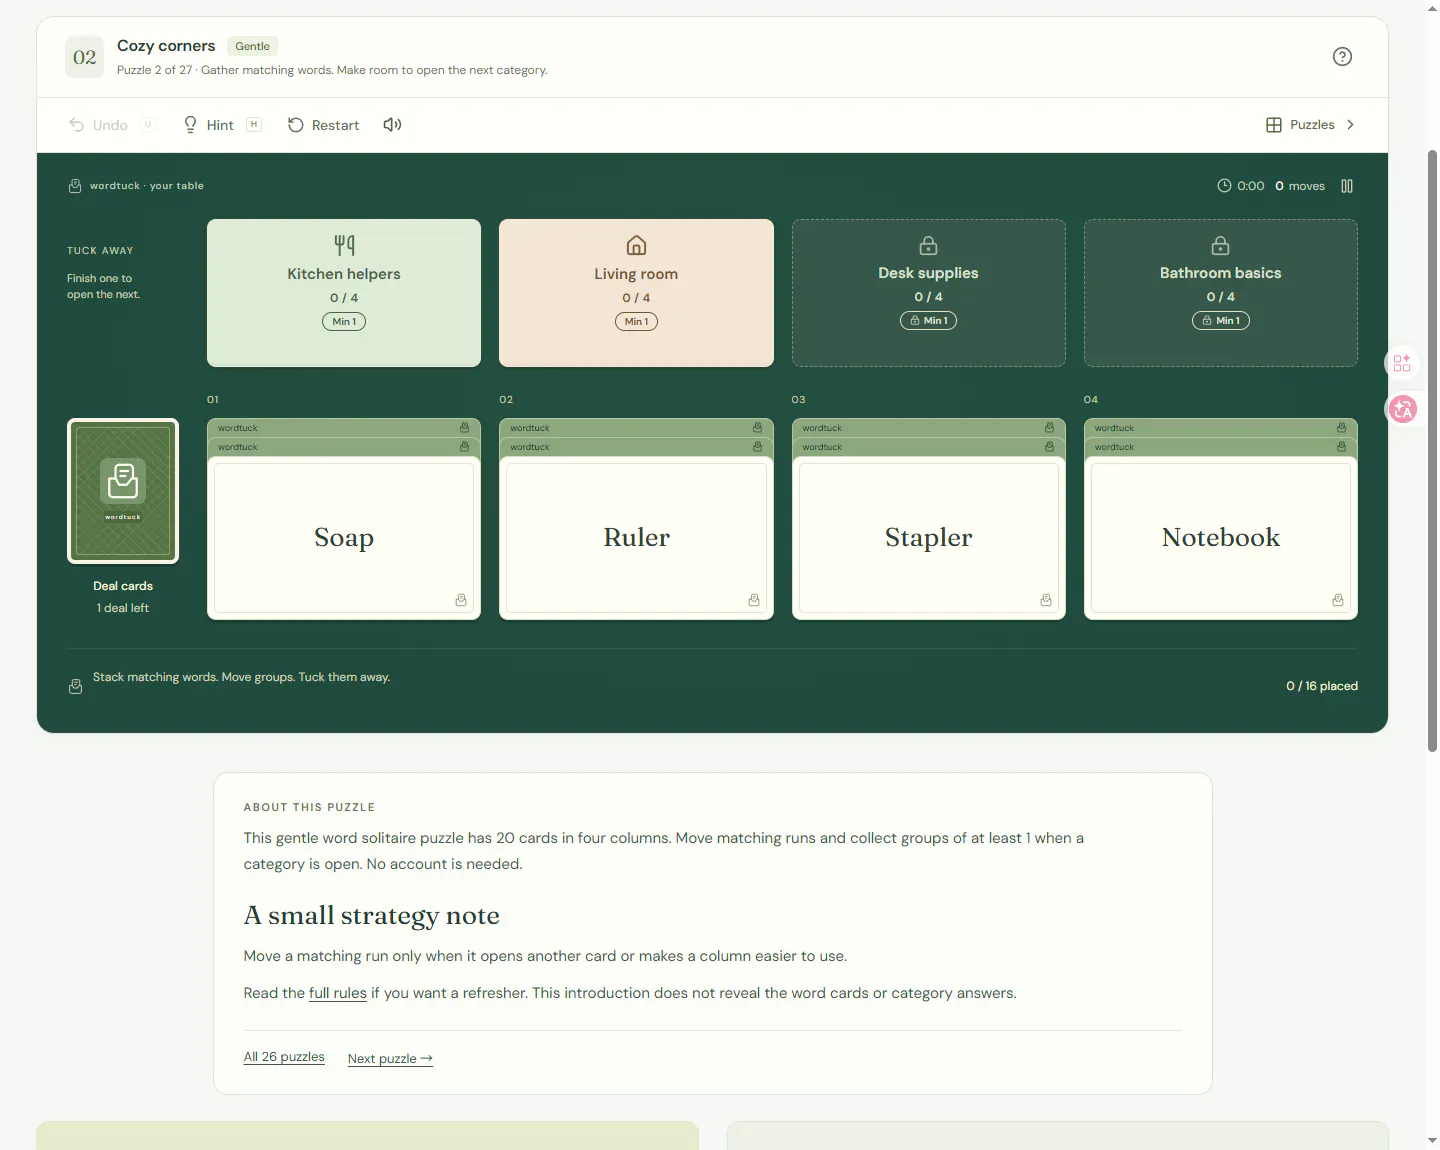The width and height of the screenshot is (1440, 1150).
Task: Pause the game timer
Action: click(x=1347, y=186)
